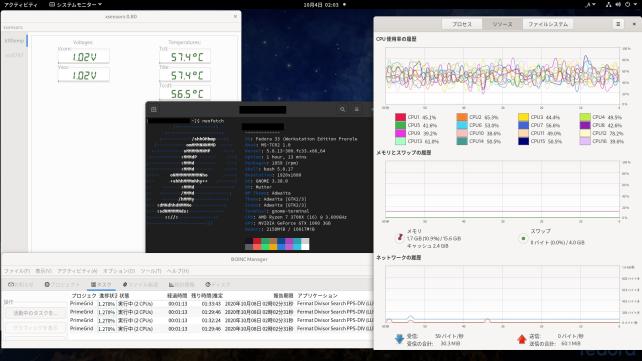
Task: Change CPU13 graph color swatch
Action: (400, 141)
